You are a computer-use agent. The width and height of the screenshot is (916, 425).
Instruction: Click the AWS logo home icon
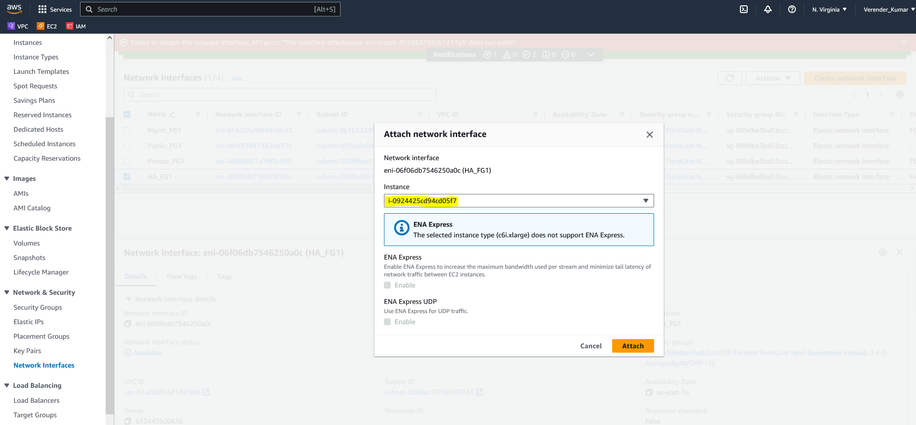pyautogui.click(x=14, y=9)
